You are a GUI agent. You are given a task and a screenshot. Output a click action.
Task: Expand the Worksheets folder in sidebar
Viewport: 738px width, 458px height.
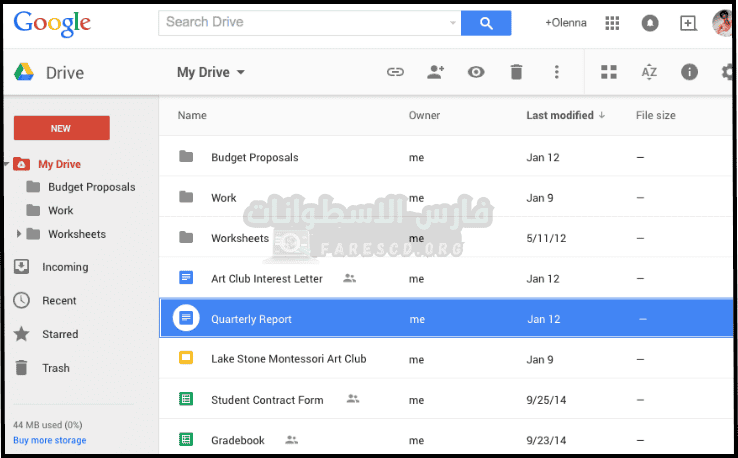coord(19,234)
